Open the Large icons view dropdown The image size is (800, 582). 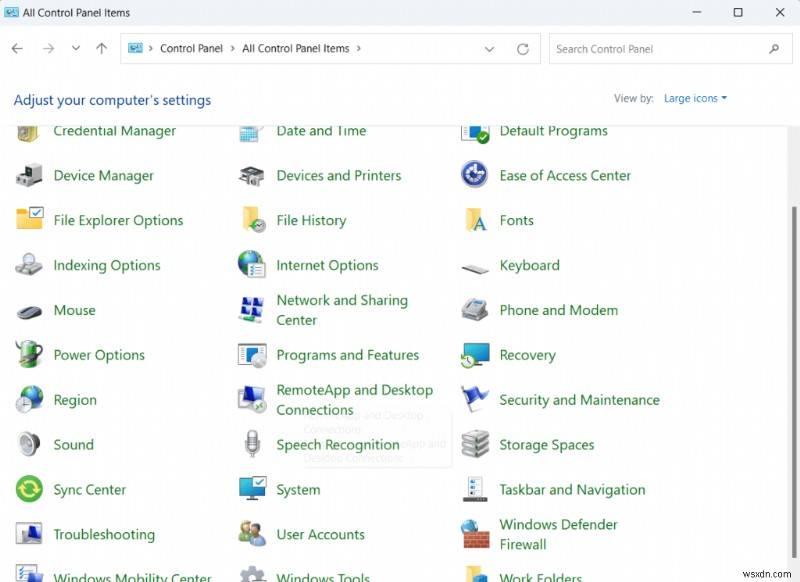695,98
